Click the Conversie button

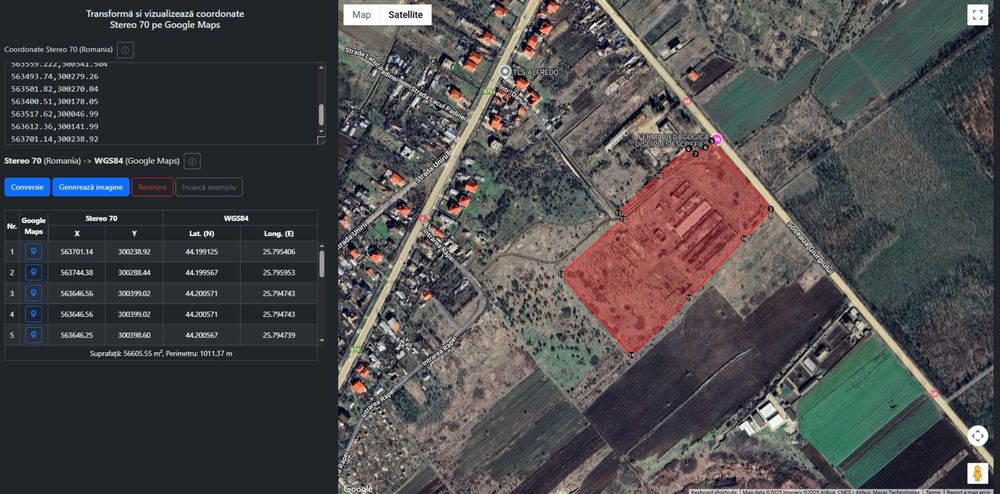point(27,187)
